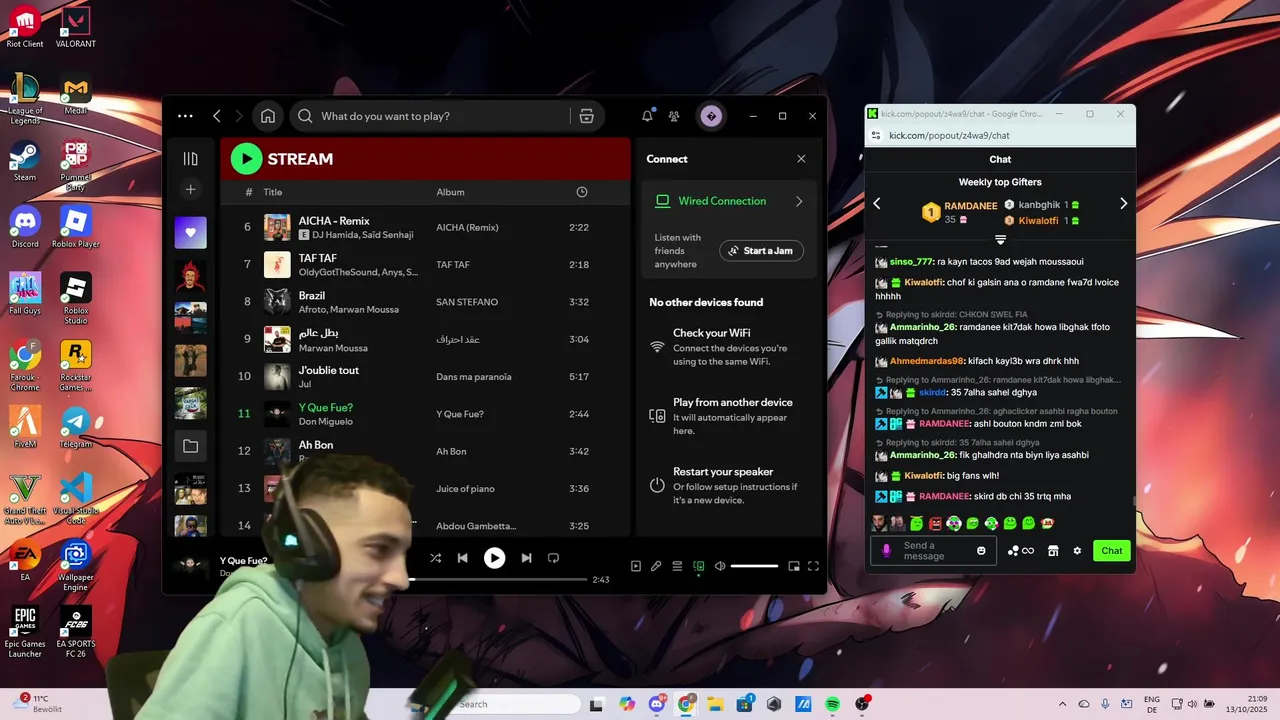
Task: Skip to previous track
Action: [462, 558]
